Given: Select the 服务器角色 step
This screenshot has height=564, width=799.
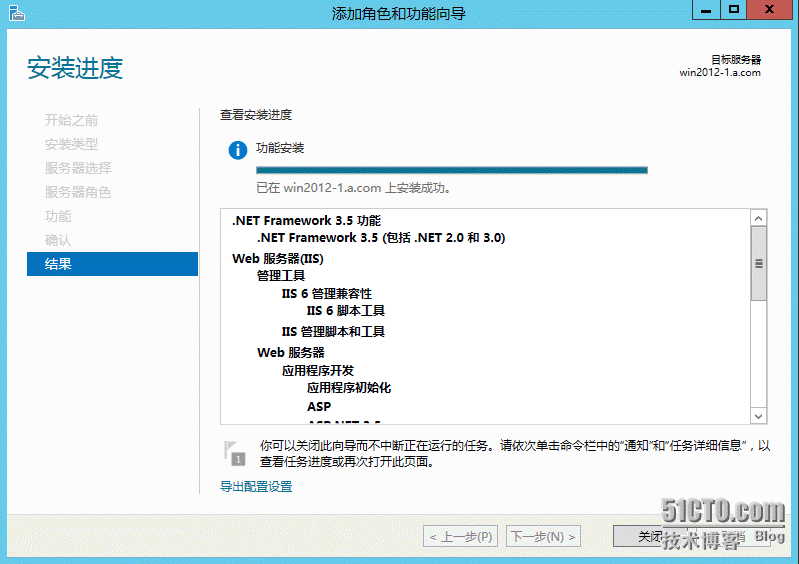Looking at the screenshot, I should pyautogui.click(x=78, y=192).
